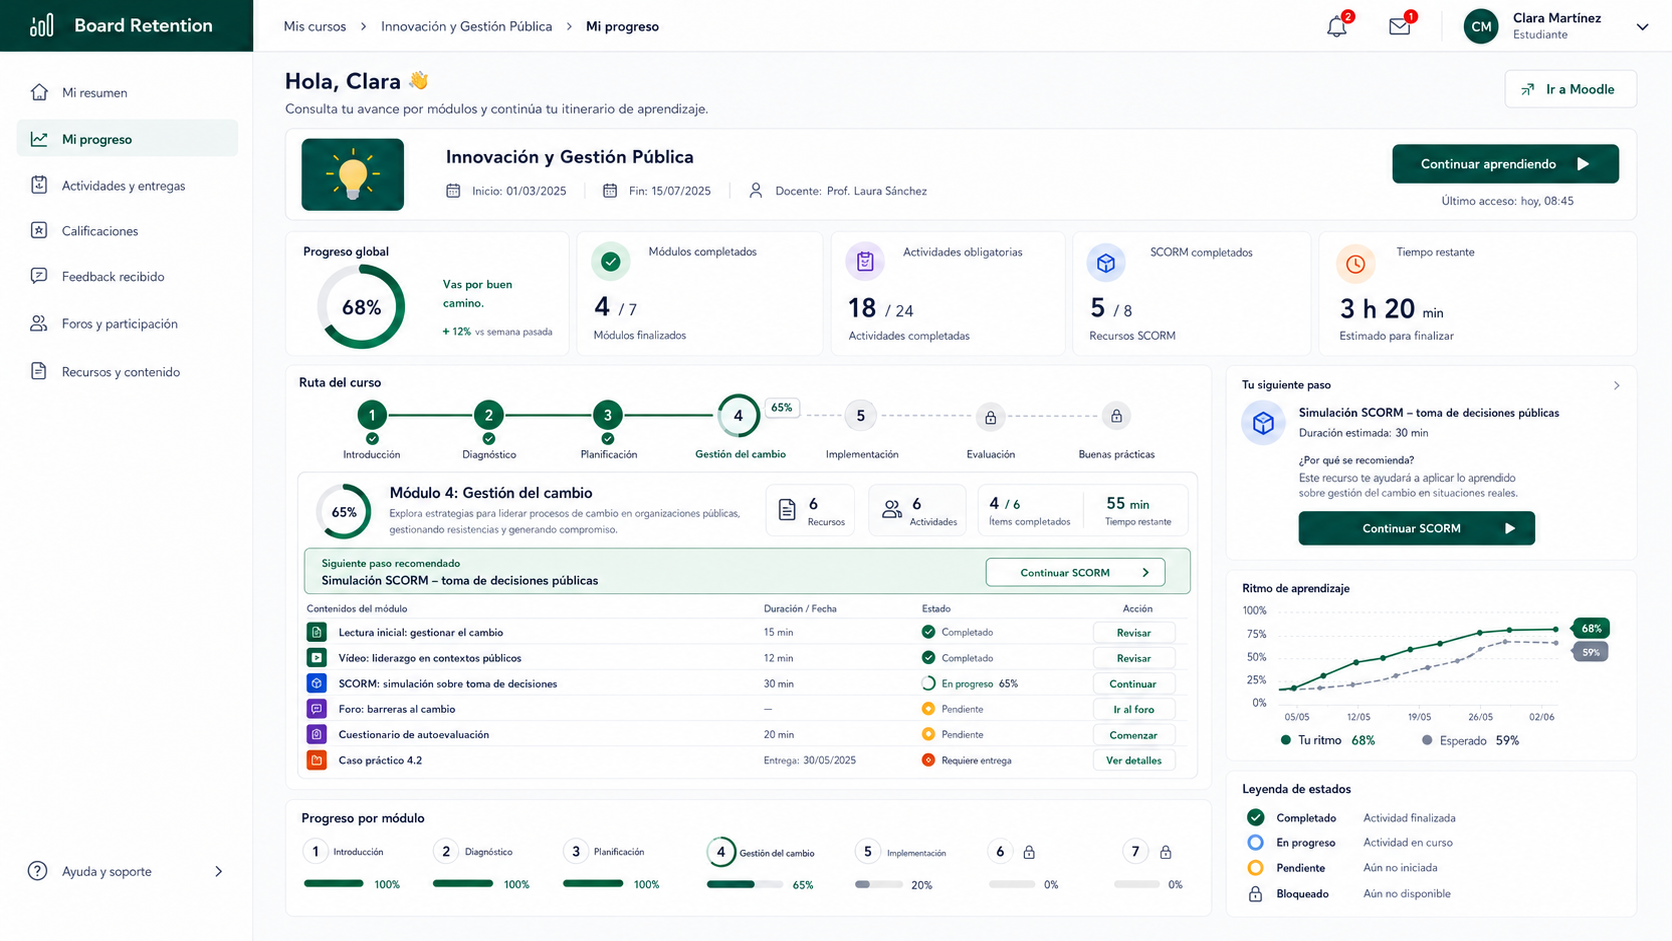Click the Lectura inicial row icon
Screen dimensions: 1672x941
316,632
